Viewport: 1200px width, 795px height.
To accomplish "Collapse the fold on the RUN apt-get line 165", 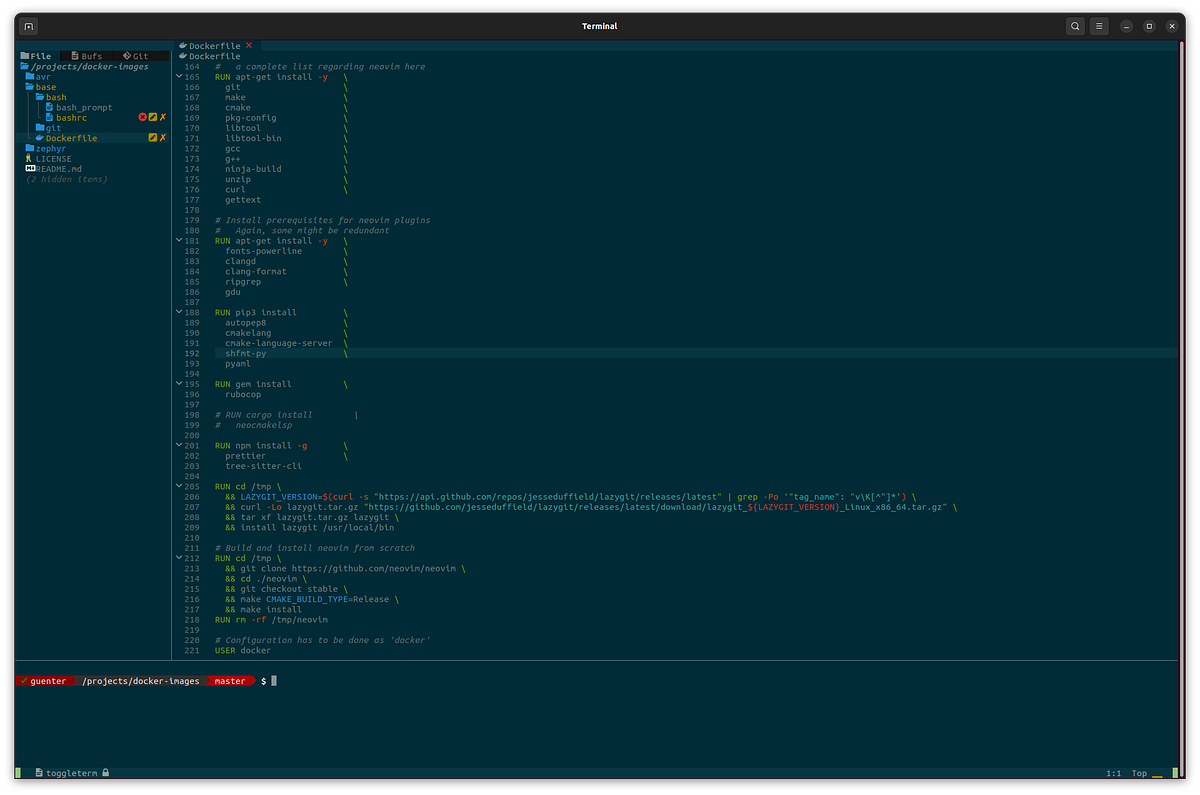I will [x=178, y=76].
